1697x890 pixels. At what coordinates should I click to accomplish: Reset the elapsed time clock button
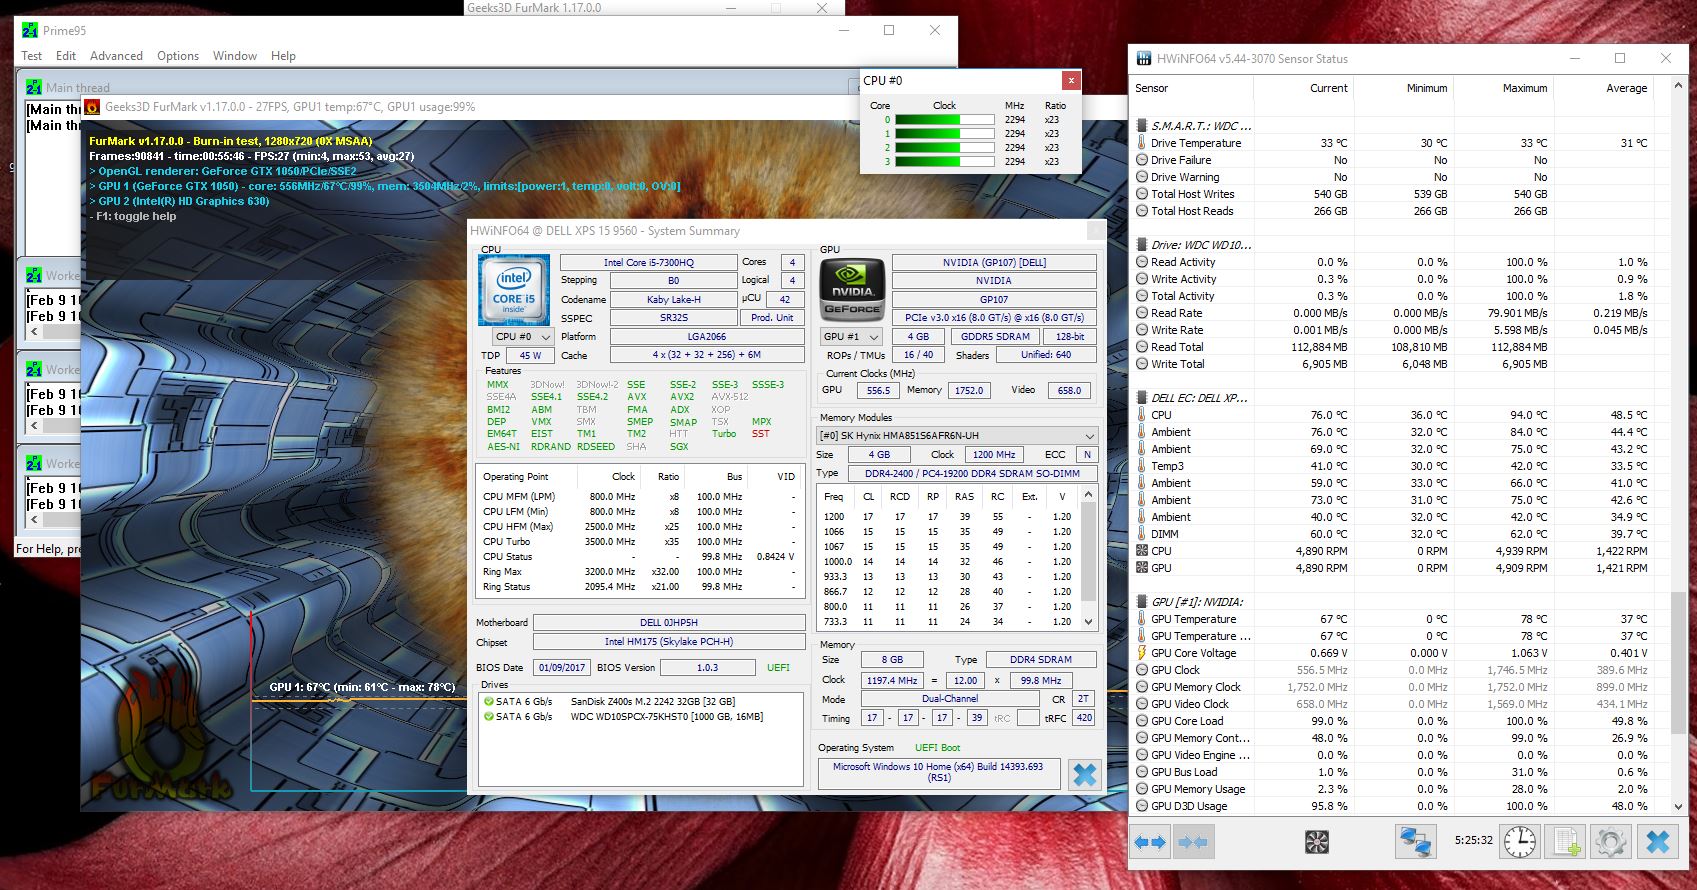click(x=1519, y=842)
